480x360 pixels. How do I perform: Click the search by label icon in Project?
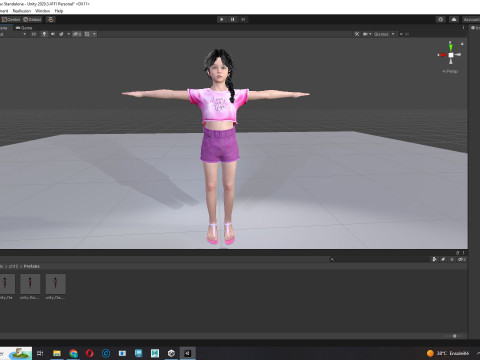coord(443,259)
